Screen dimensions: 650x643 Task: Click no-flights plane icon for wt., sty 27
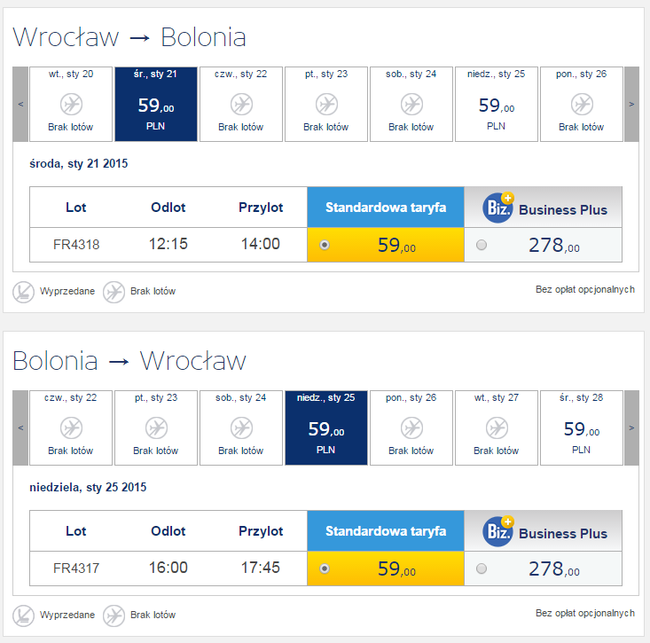pos(497,428)
